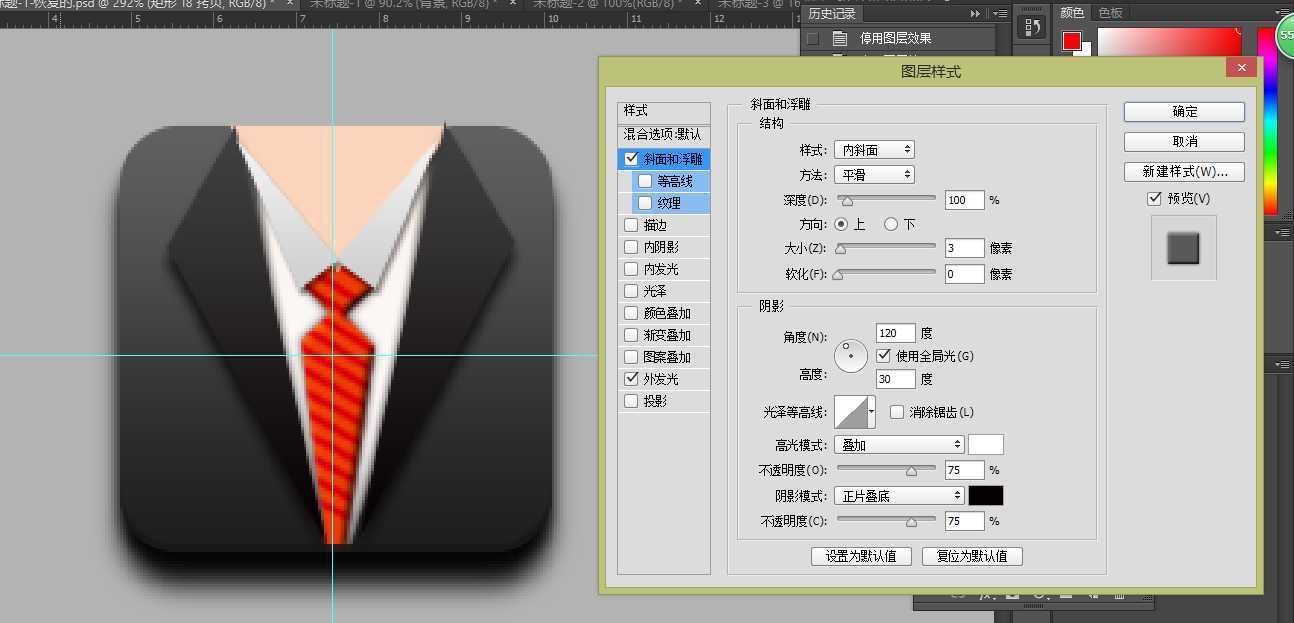Click 新建样式(W)... button
This screenshot has height=623, width=1294.
click(1184, 172)
